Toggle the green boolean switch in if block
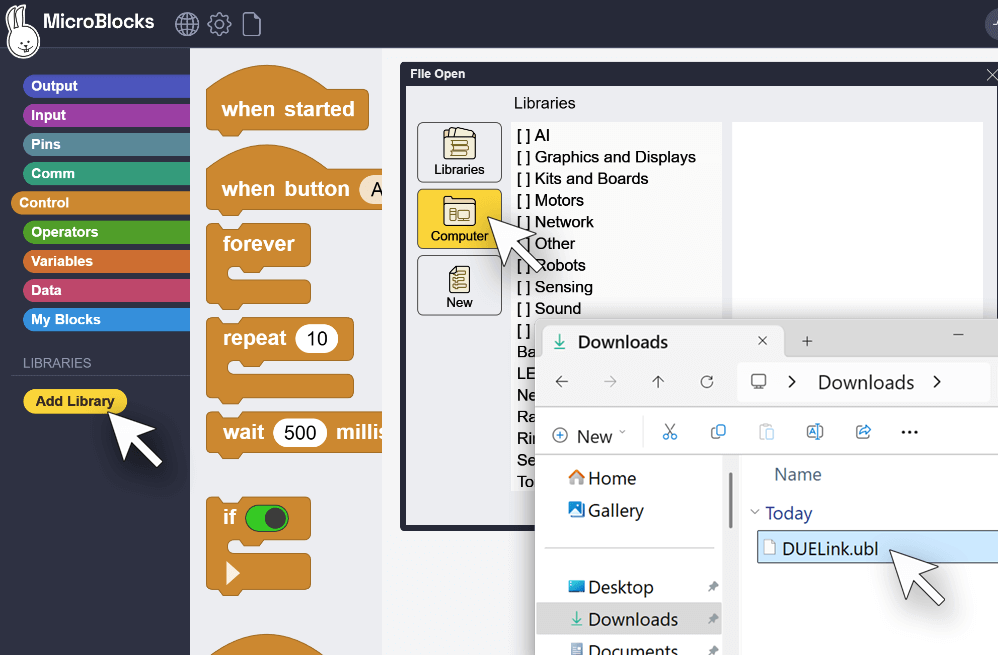 tap(267, 518)
